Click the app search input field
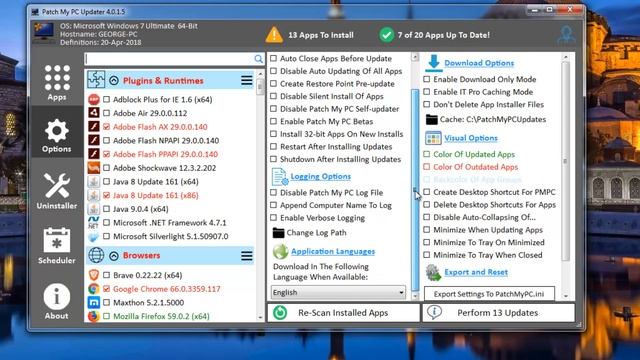 pyautogui.click(x=169, y=59)
